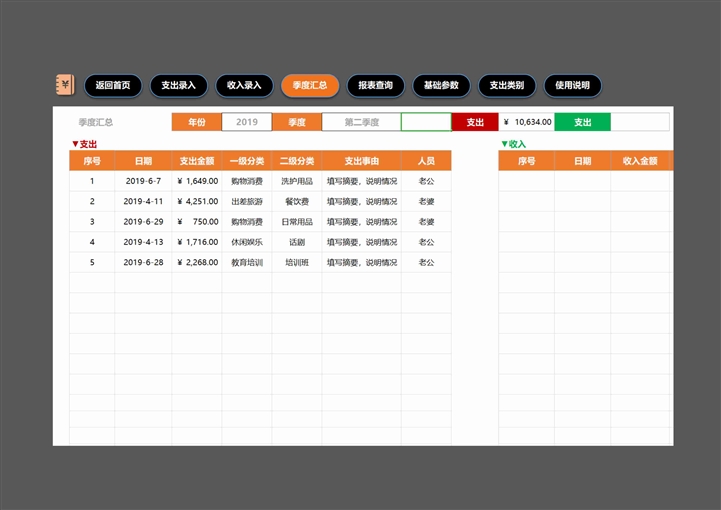The image size is (721, 510).
Task: Collapse the ▼收入 section heading
Action: (x=513, y=144)
